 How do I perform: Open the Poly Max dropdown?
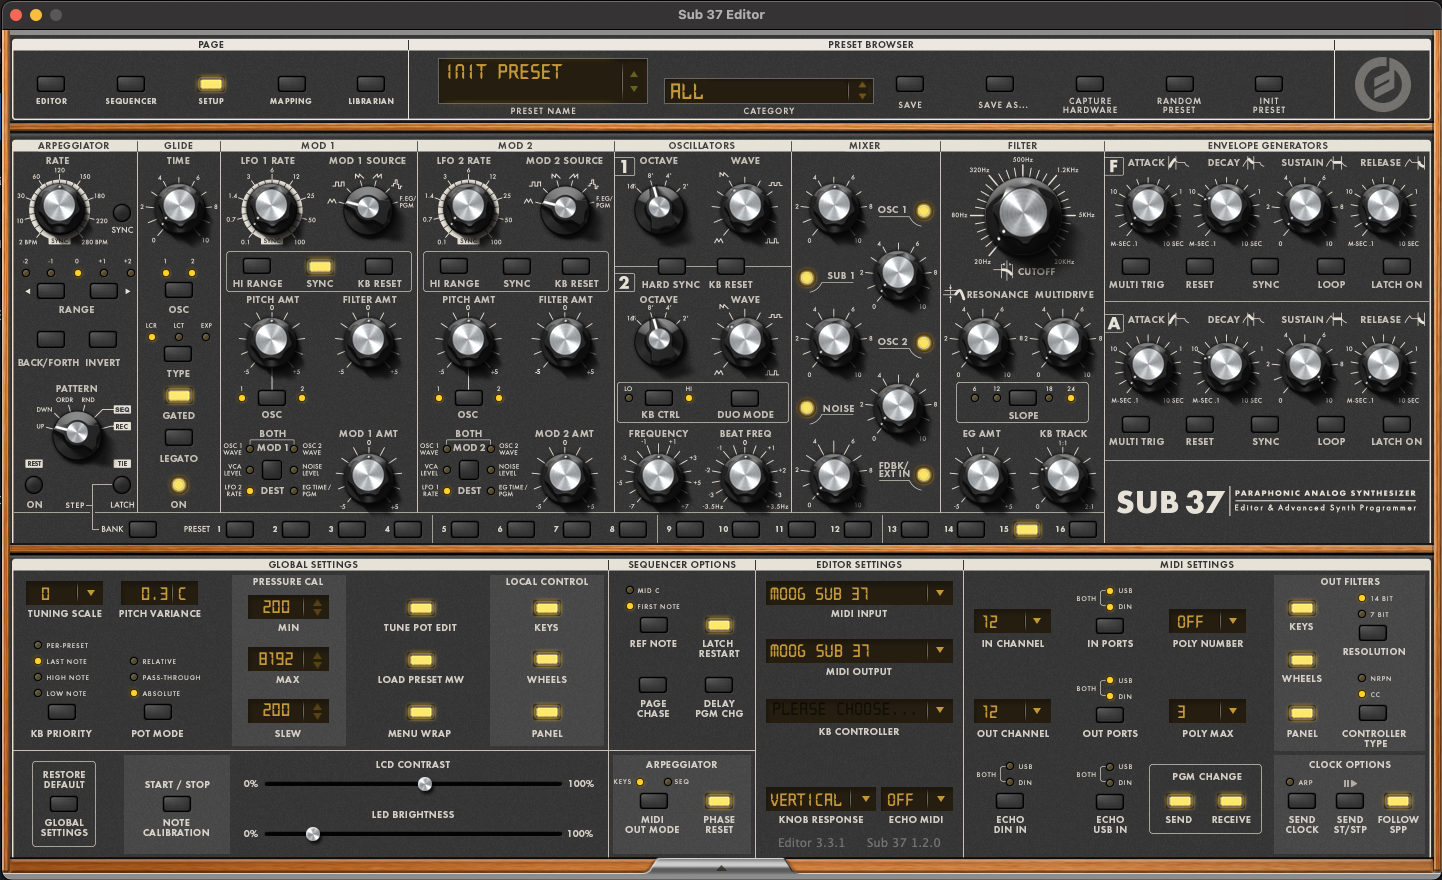pyautogui.click(x=1208, y=712)
